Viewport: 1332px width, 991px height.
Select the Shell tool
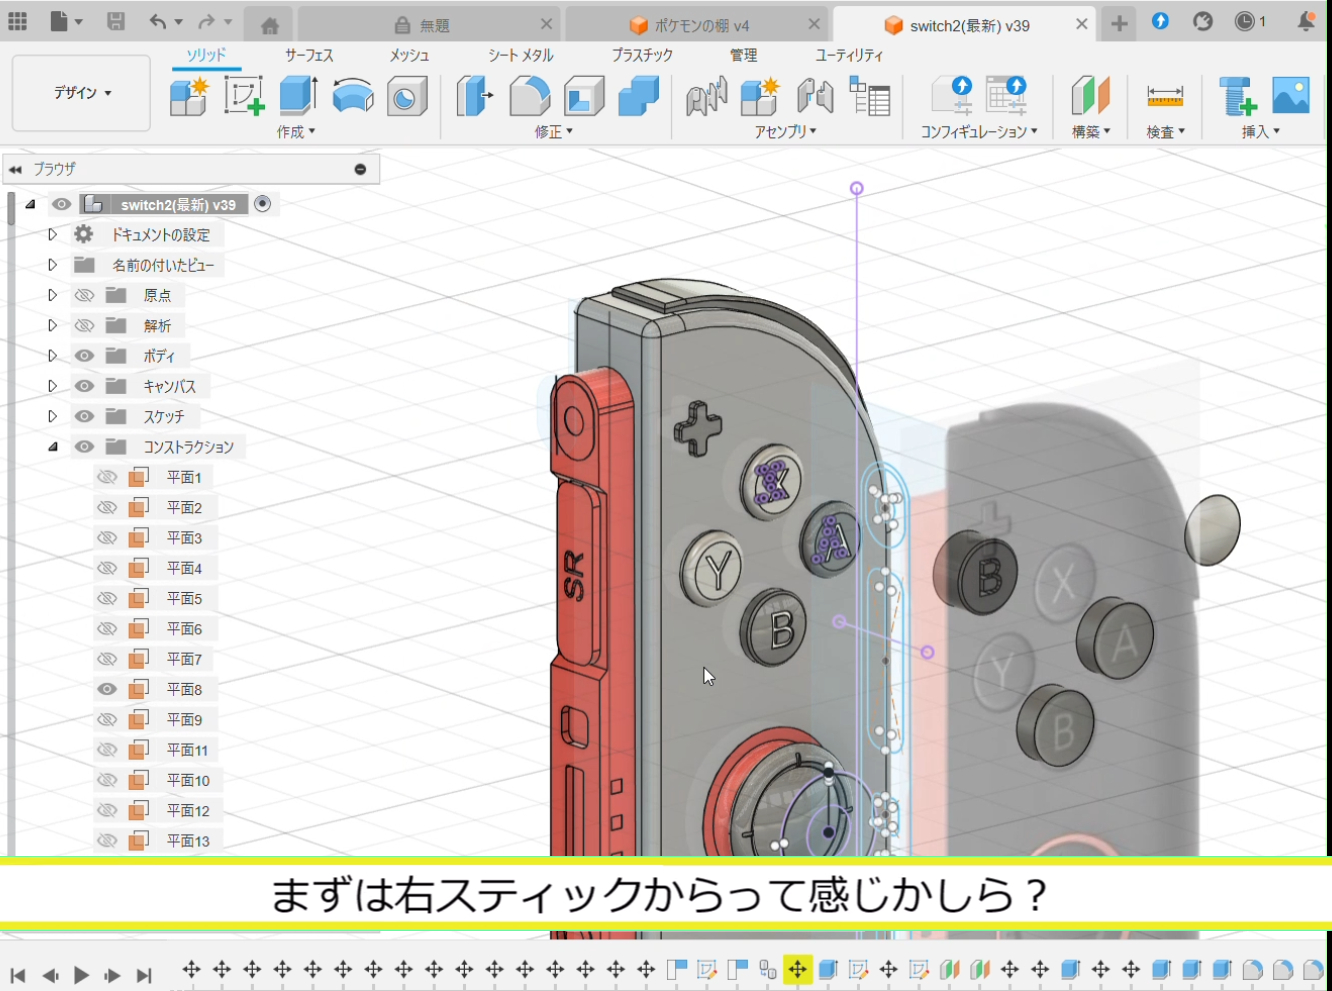pos(584,97)
